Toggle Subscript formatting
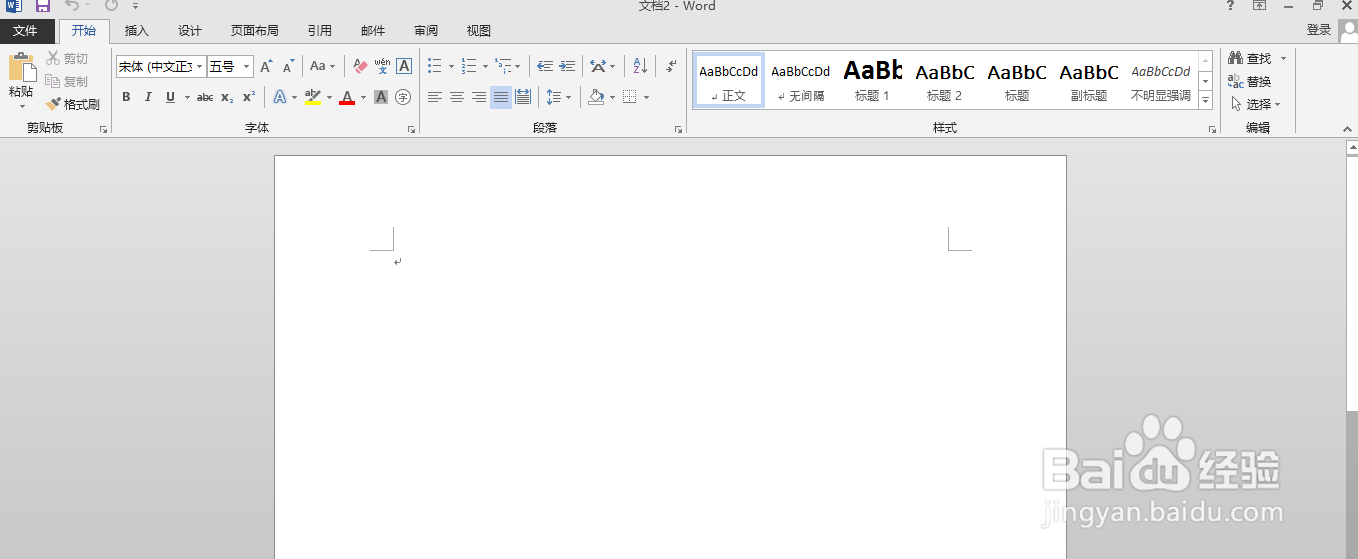Screen dimensions: 1358x559 [x=227, y=97]
